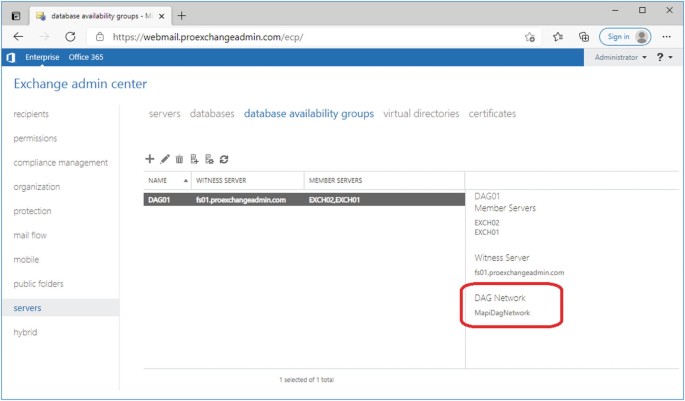Click the Sign in profile button
Viewport: 685px width, 401px height.
(x=625, y=37)
